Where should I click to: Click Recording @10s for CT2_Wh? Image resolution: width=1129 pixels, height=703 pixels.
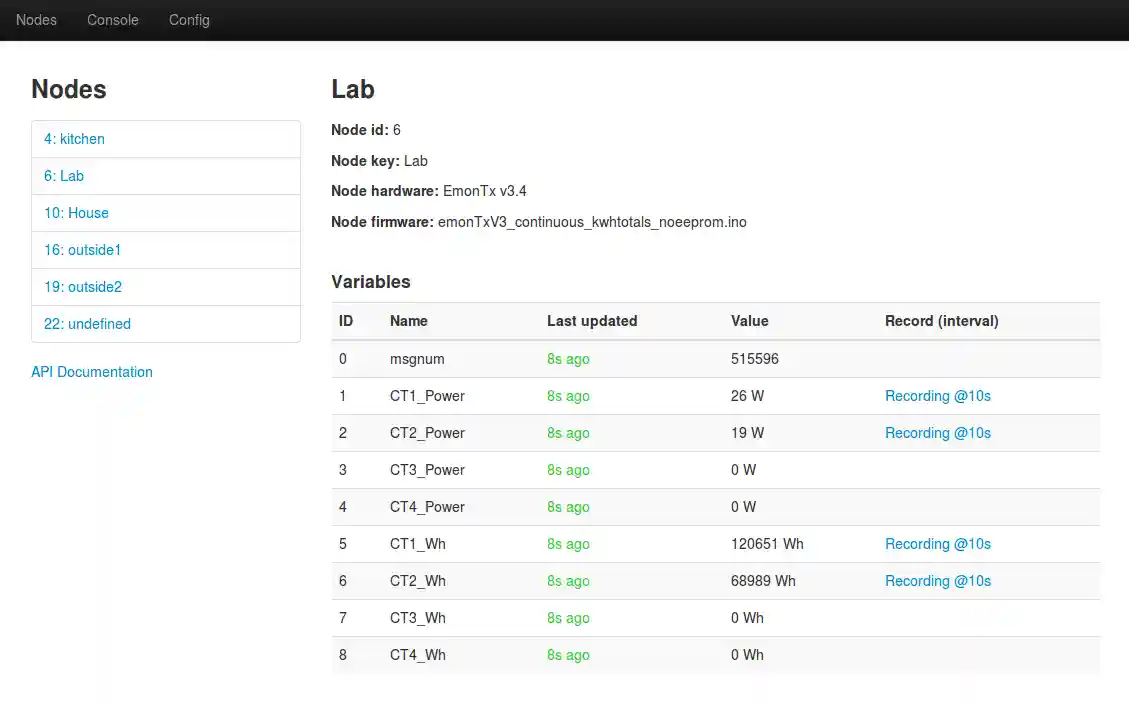pyautogui.click(x=937, y=581)
